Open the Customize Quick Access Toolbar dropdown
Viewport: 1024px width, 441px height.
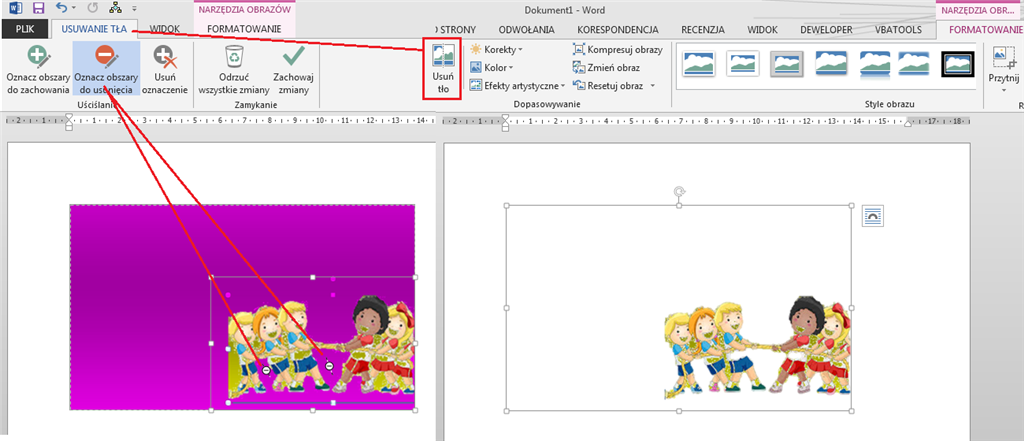(135, 9)
